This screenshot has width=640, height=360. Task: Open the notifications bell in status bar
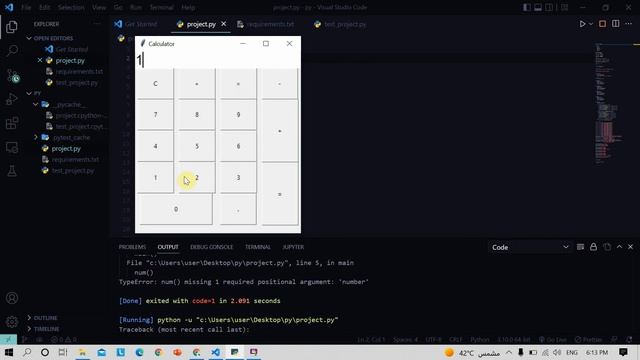tap(629, 340)
